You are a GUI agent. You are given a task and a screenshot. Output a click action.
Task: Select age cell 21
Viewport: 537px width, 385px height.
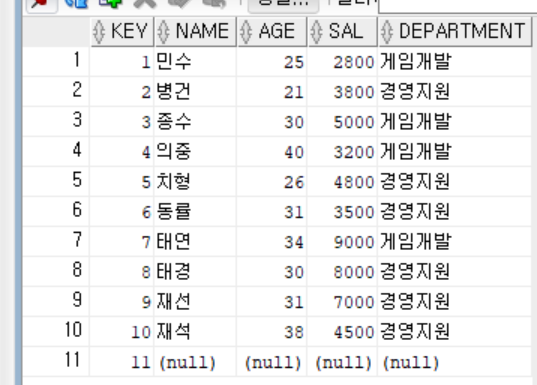[272, 92]
